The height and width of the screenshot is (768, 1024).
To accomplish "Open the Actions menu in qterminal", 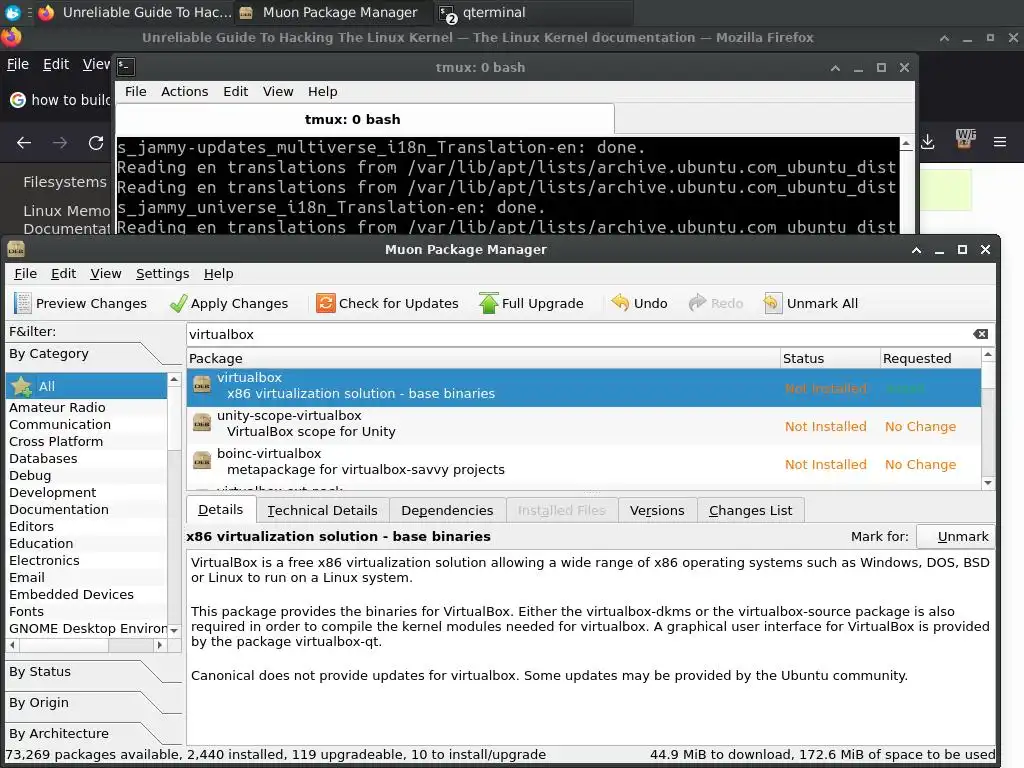I will pyautogui.click(x=185, y=91).
